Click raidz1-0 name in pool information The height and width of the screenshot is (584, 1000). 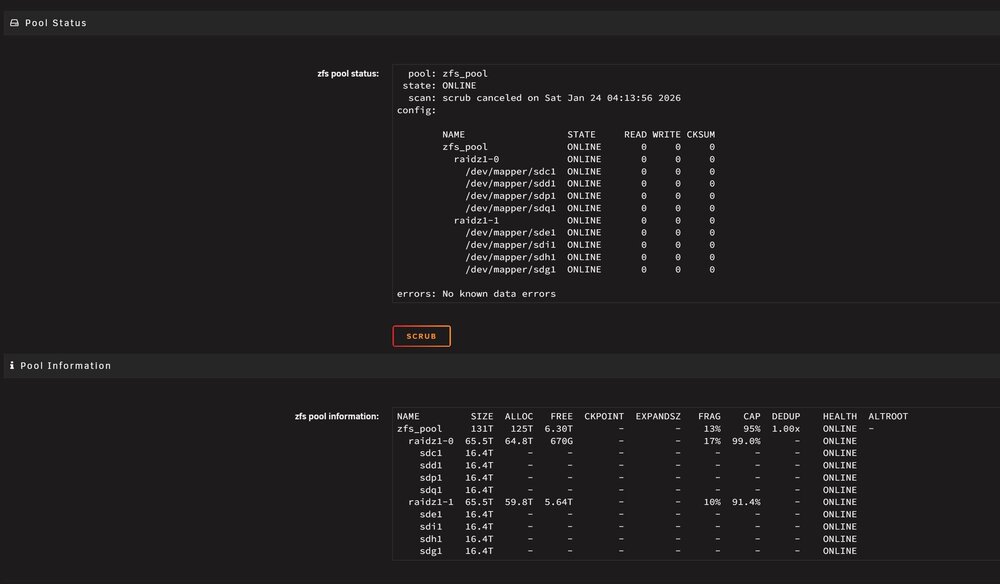pos(430,441)
